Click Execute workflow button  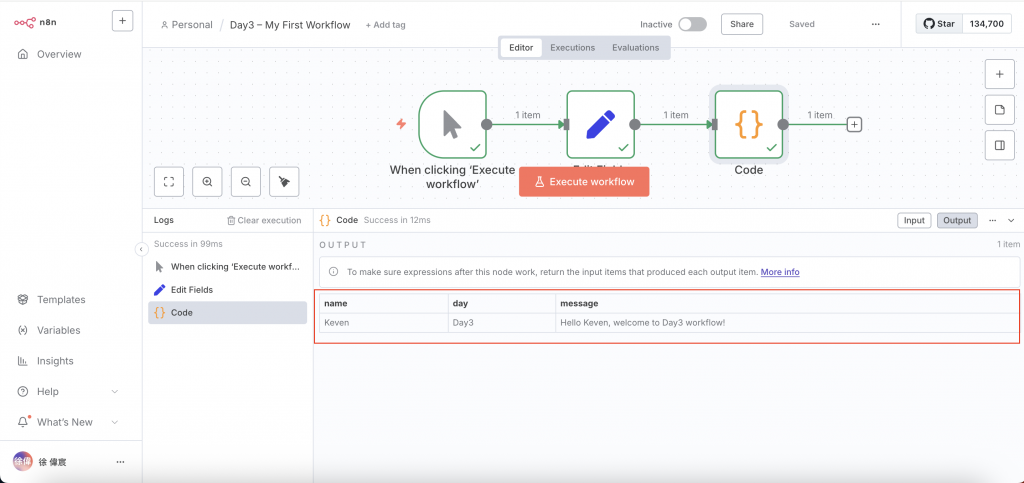click(x=584, y=181)
